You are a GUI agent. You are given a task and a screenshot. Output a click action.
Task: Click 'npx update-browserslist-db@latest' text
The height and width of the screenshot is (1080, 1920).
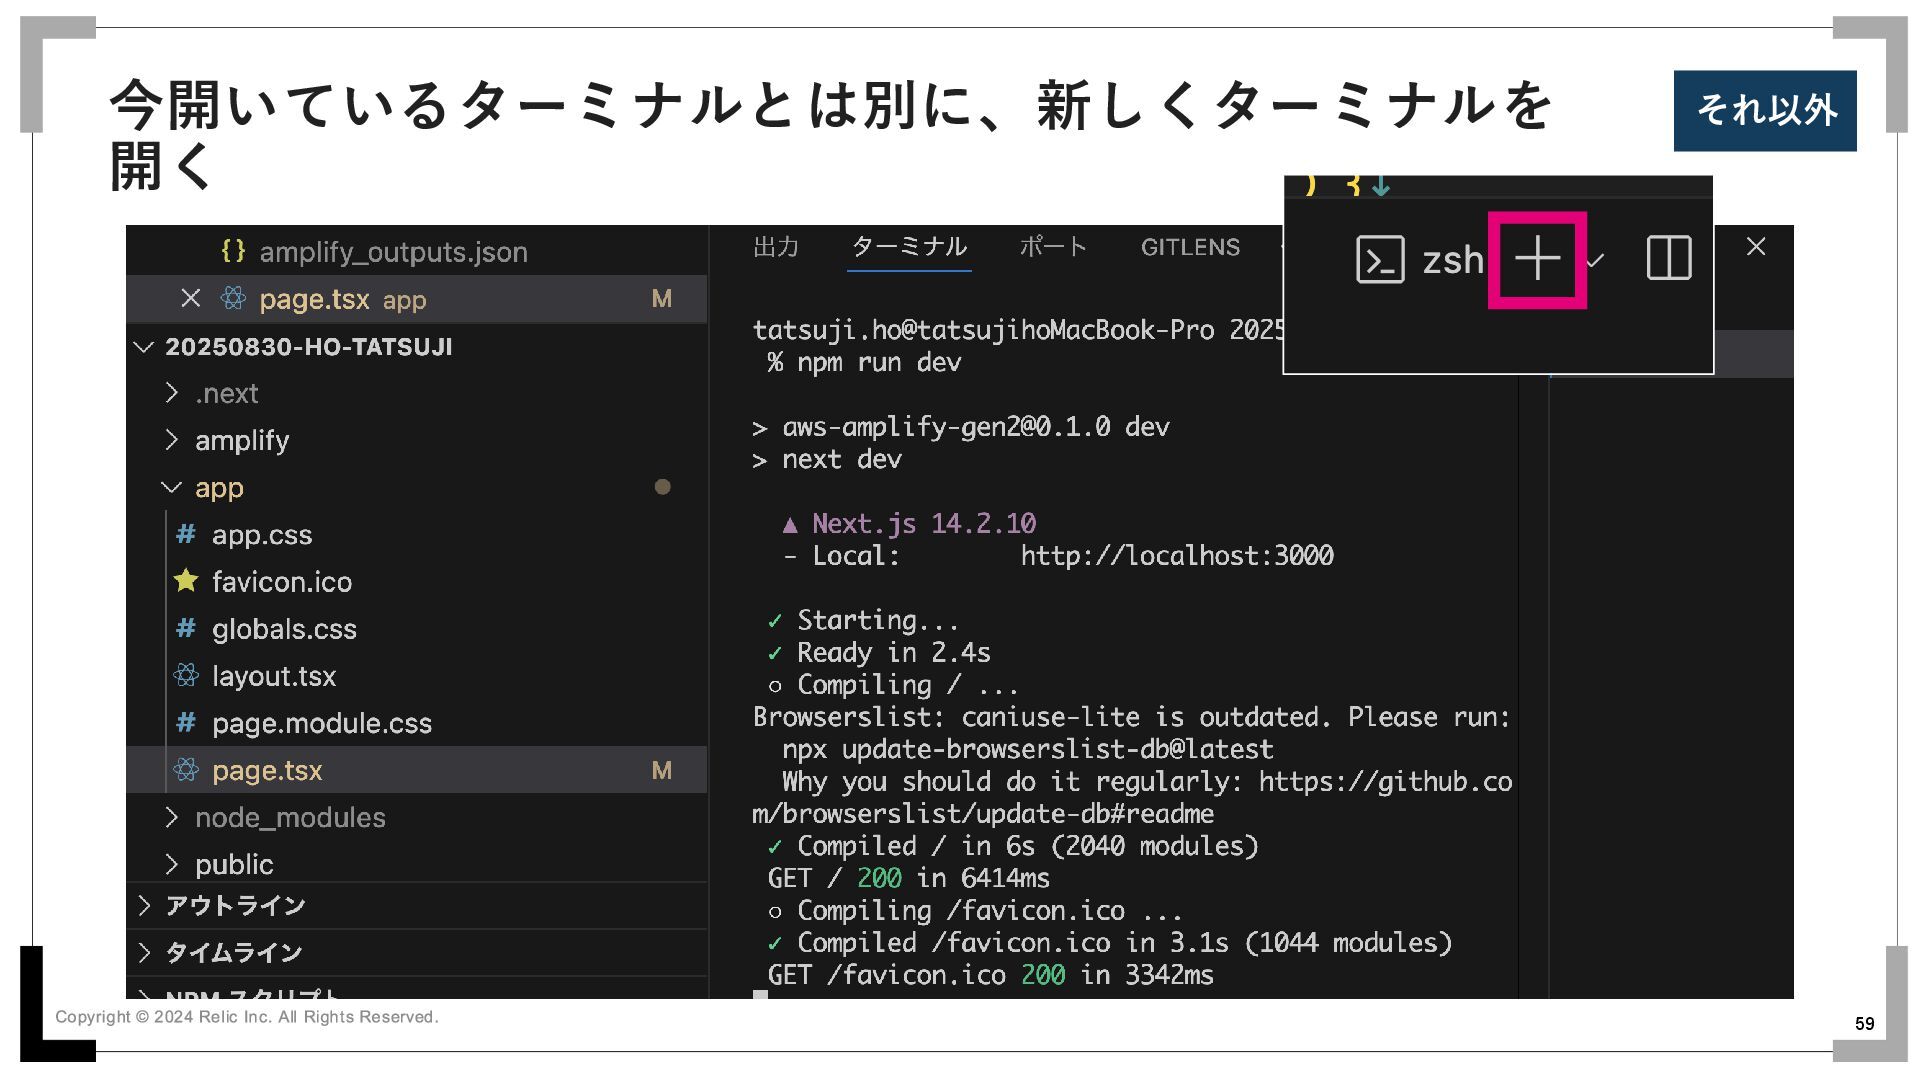[x=1028, y=750]
